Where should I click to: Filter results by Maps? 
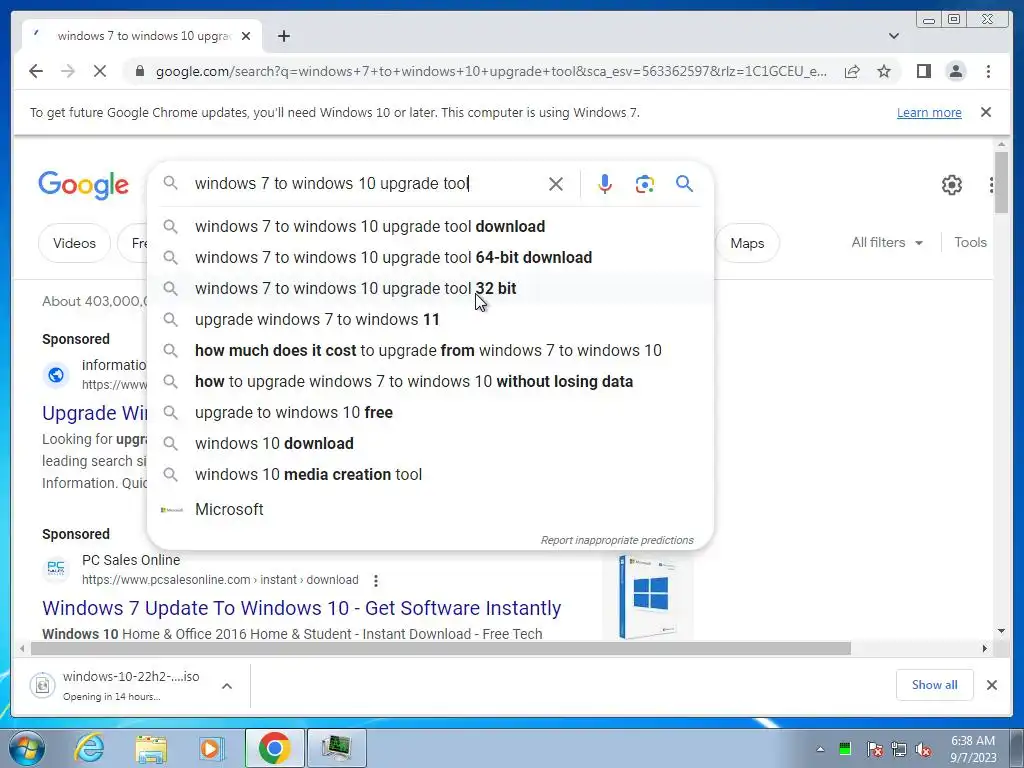[747, 243]
